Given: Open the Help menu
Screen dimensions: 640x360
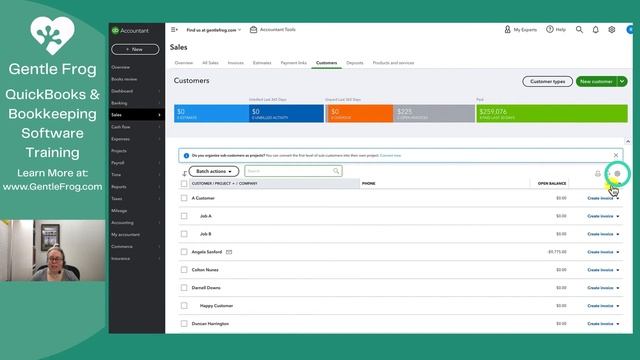Looking at the screenshot, I should tap(556, 30).
